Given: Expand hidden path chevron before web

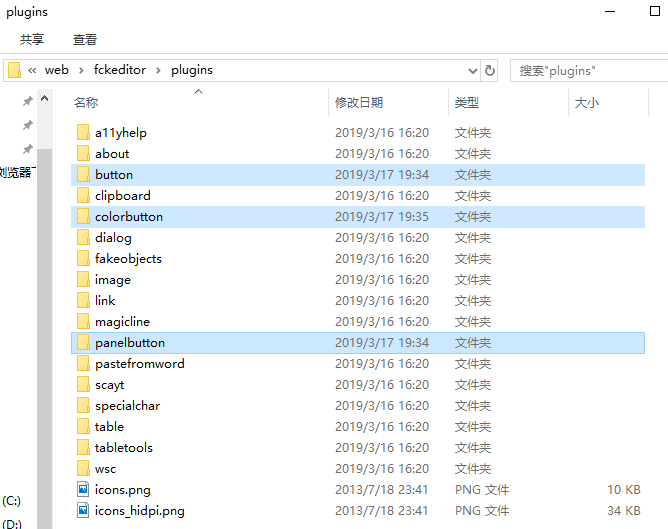Looking at the screenshot, I should (x=32, y=70).
